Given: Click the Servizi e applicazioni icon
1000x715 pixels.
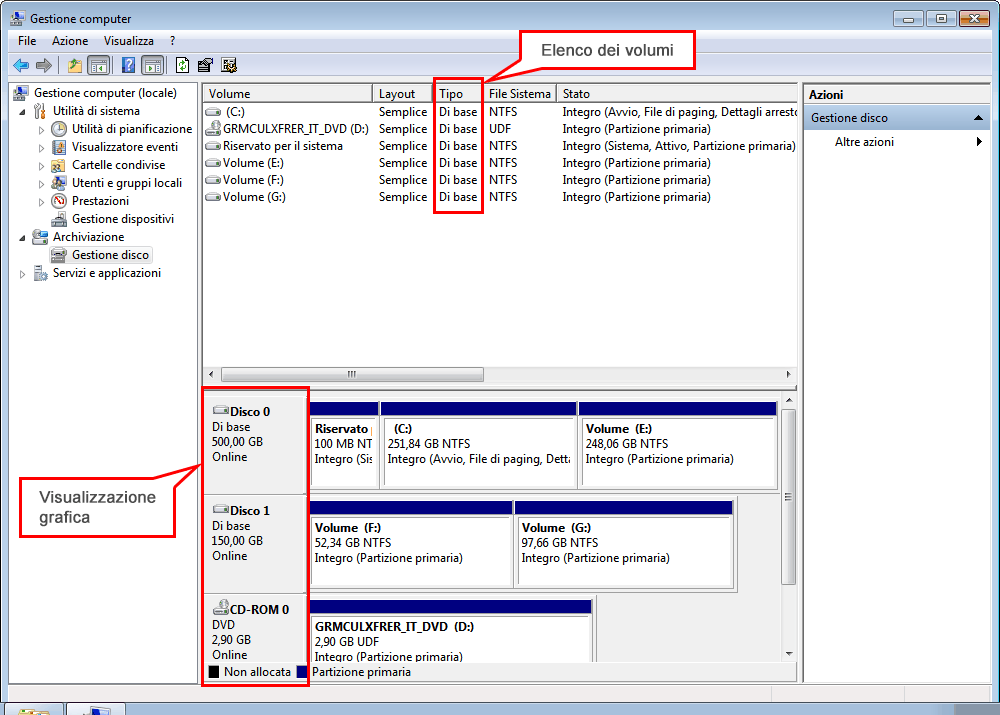Looking at the screenshot, I should 40,274.
